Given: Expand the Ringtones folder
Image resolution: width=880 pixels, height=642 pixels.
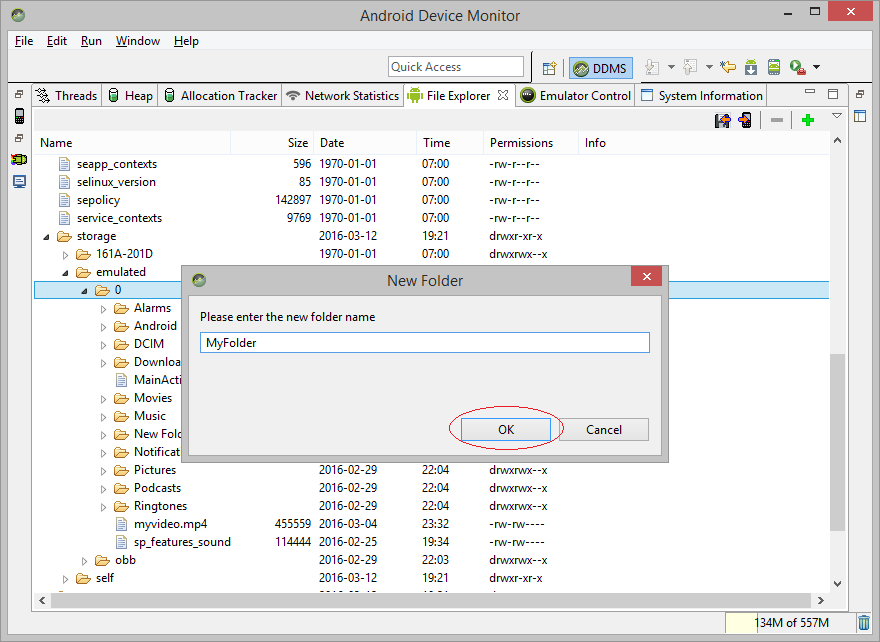Looking at the screenshot, I should (103, 507).
